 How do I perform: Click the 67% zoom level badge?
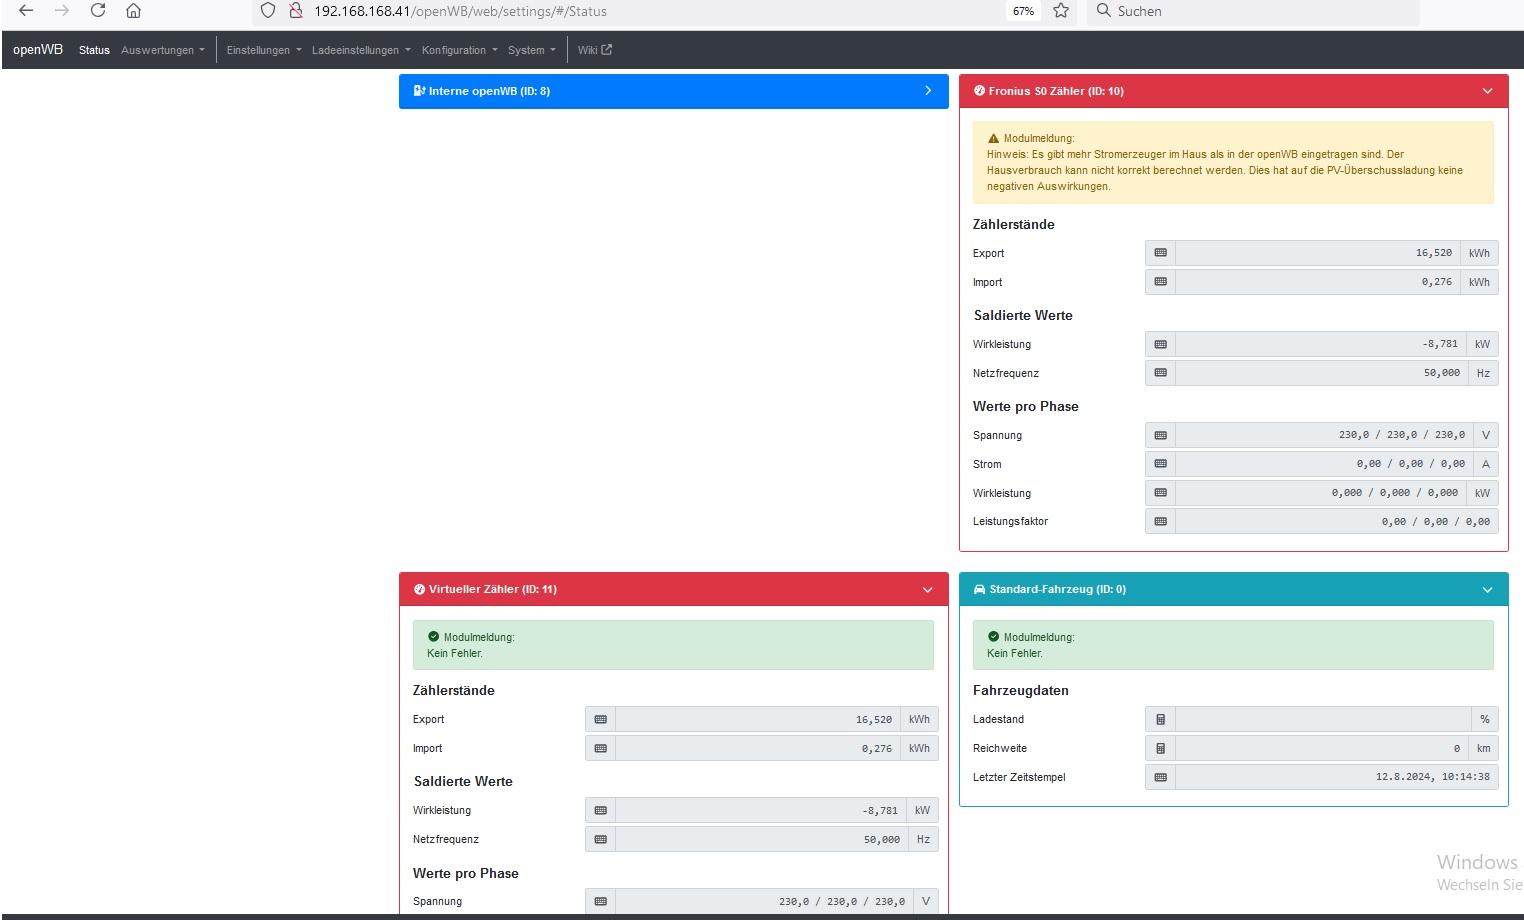coord(1023,11)
